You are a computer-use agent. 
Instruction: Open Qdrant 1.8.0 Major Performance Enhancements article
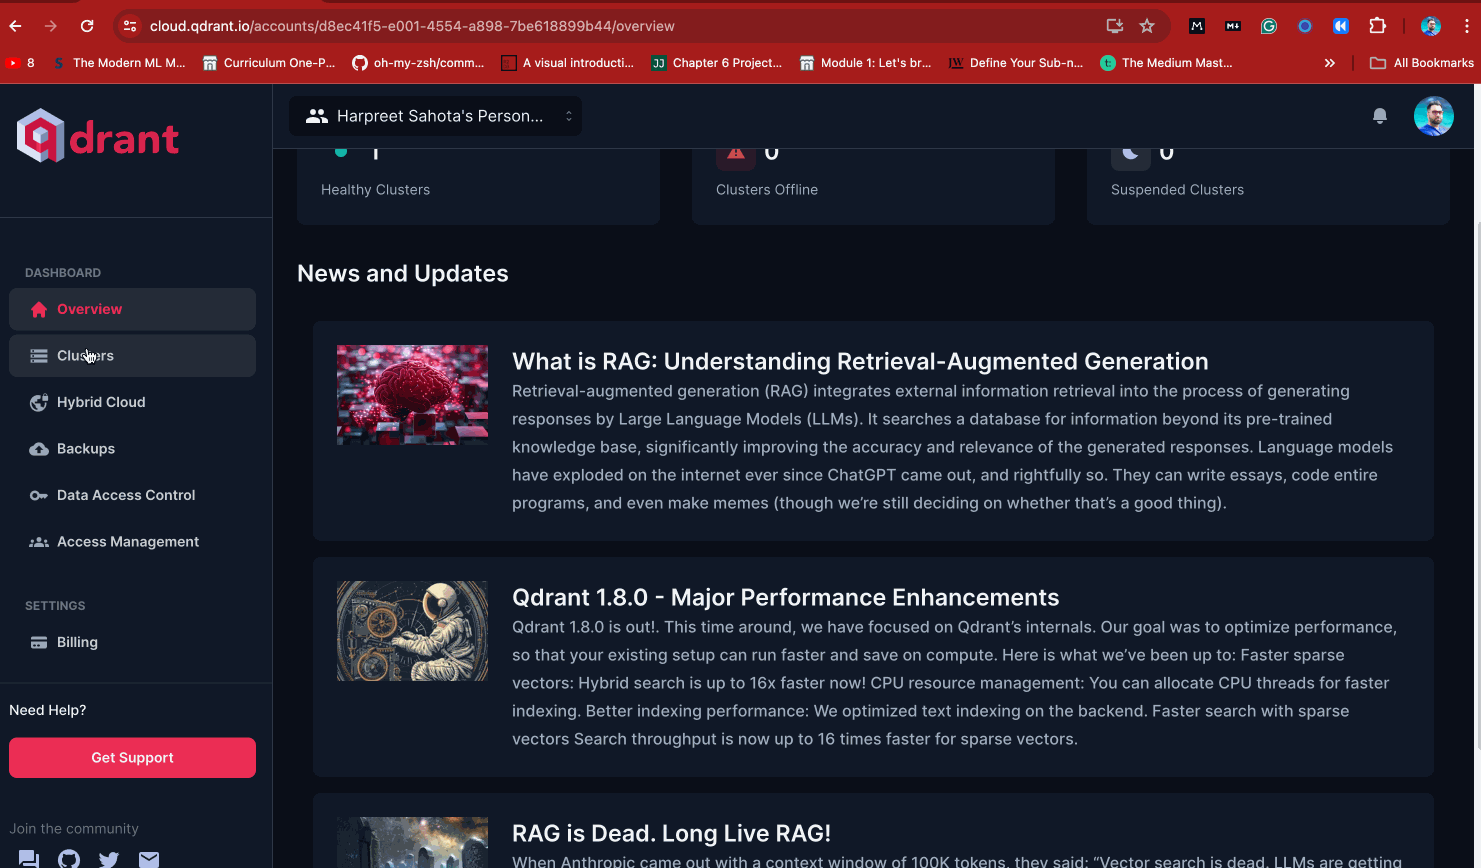coord(785,597)
